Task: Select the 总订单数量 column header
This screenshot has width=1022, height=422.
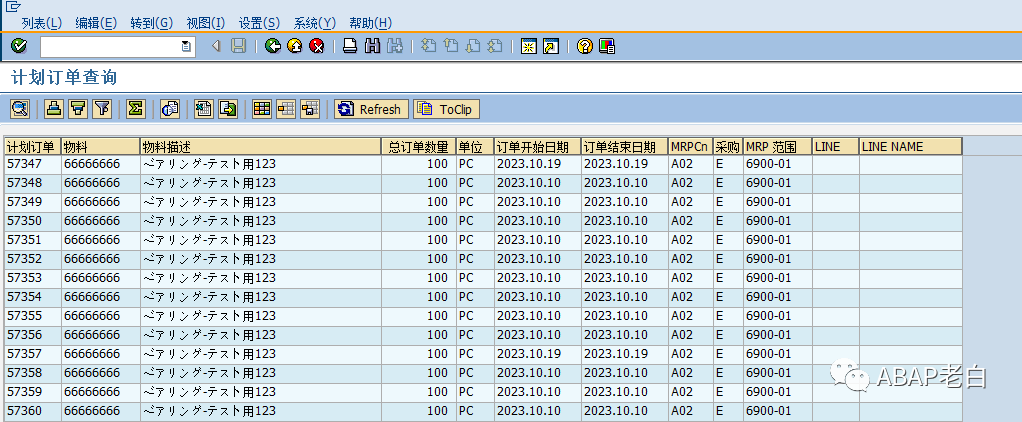Action: (418, 147)
